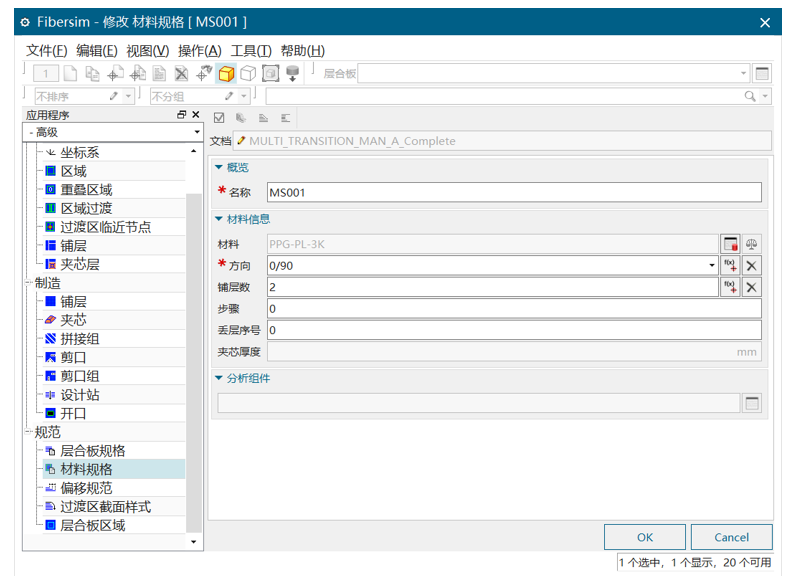The image size is (799, 576).
Task: Open the 工具(T) menu
Action: 251,50
